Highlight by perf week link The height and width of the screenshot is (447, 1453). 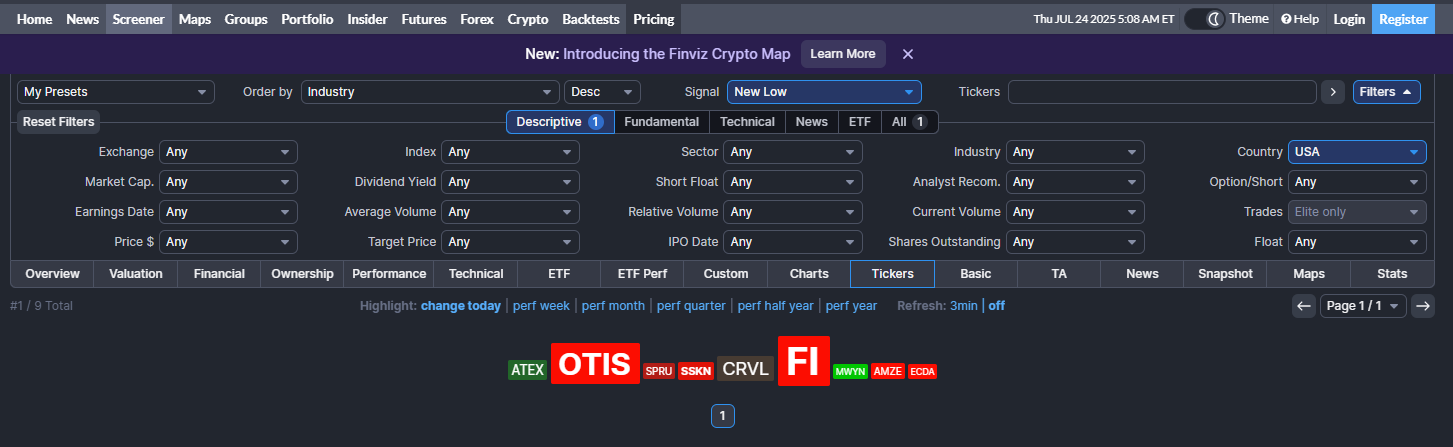pos(541,306)
